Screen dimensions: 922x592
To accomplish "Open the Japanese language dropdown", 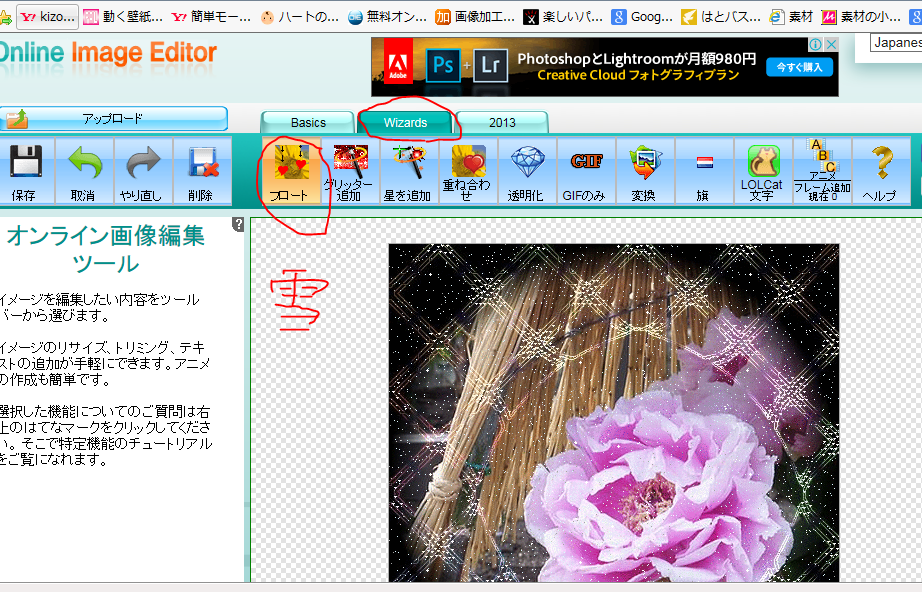I will coord(896,42).
